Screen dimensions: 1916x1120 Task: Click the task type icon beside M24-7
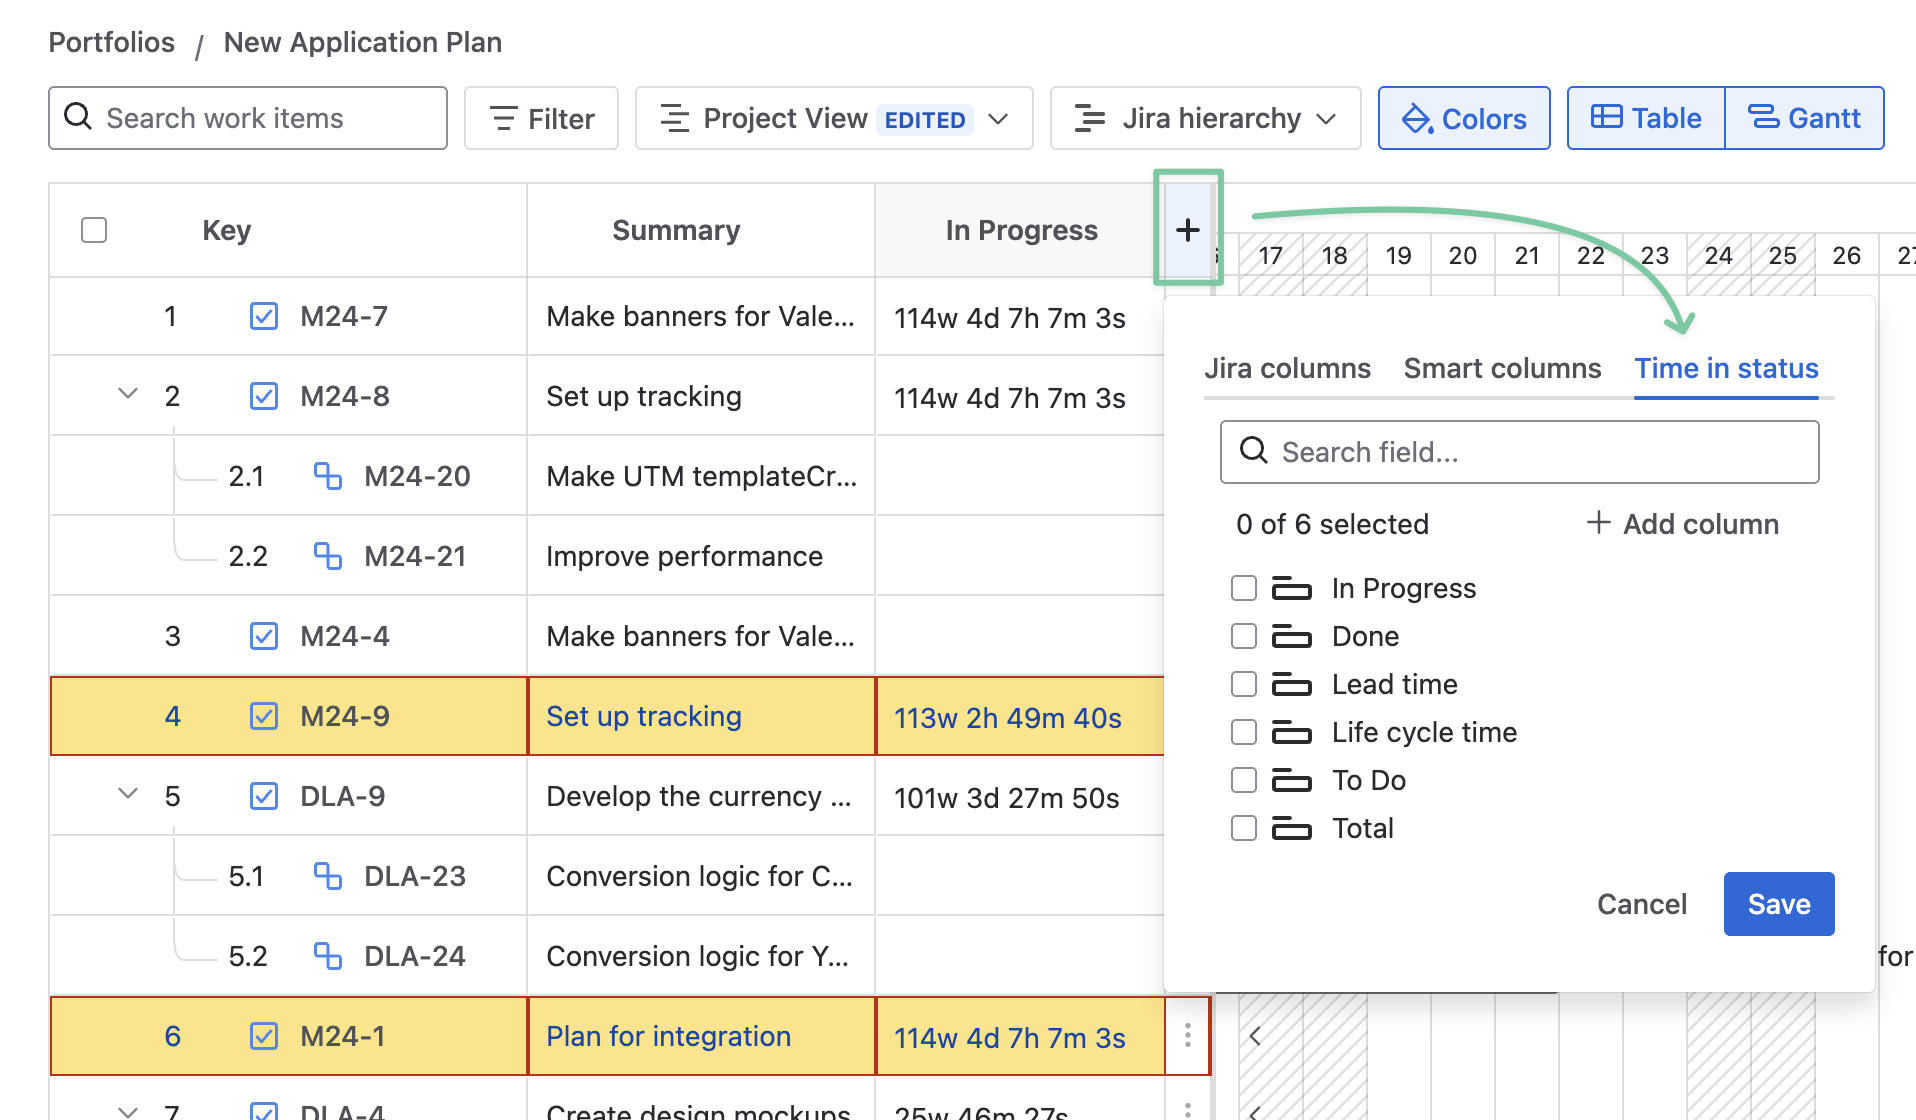pyautogui.click(x=264, y=316)
